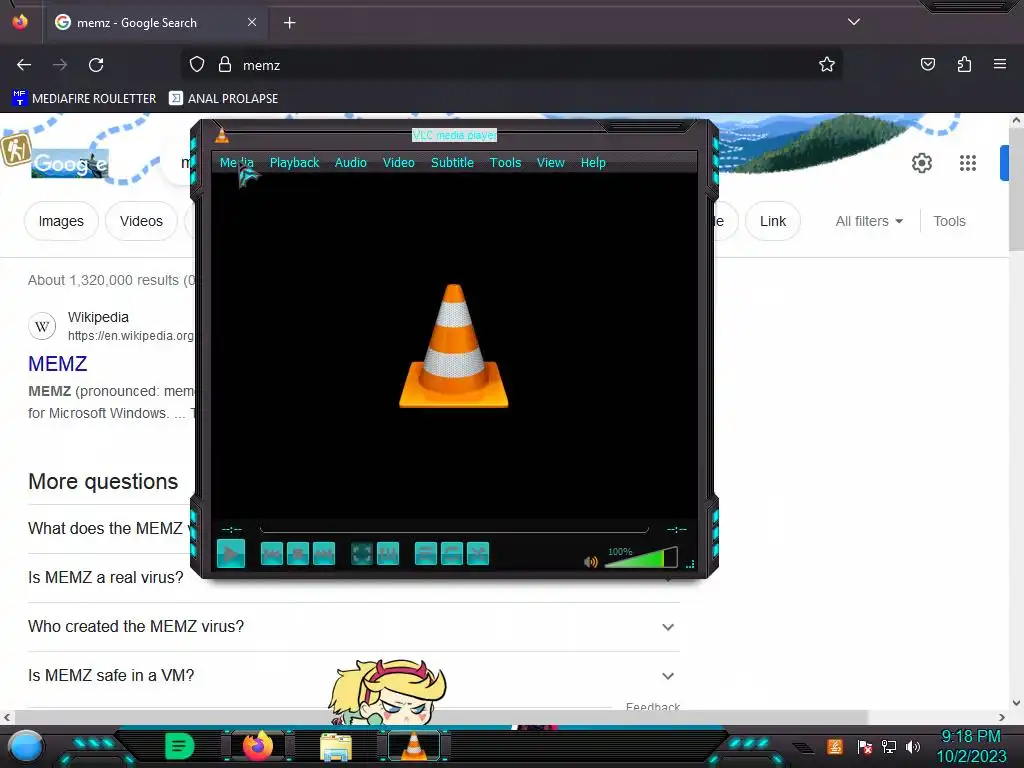1024x768 pixels.
Task: Click the Google doodle logo
Action: click(69, 163)
